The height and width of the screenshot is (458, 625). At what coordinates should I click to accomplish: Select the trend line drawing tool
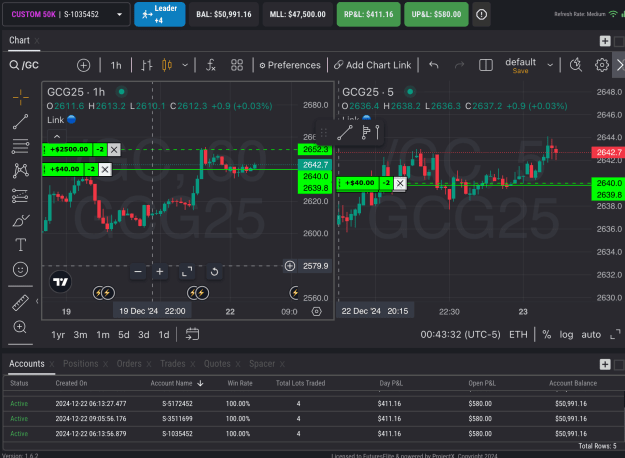click(20, 122)
